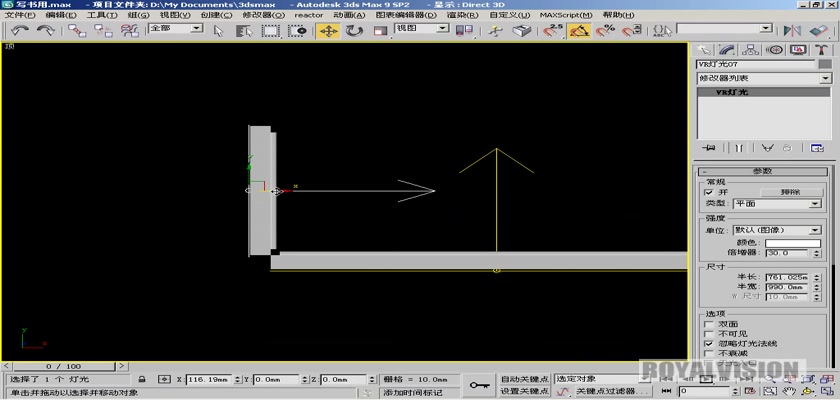
Task: Open the reference coordinate system dropdown 视图
Action: [422, 28]
